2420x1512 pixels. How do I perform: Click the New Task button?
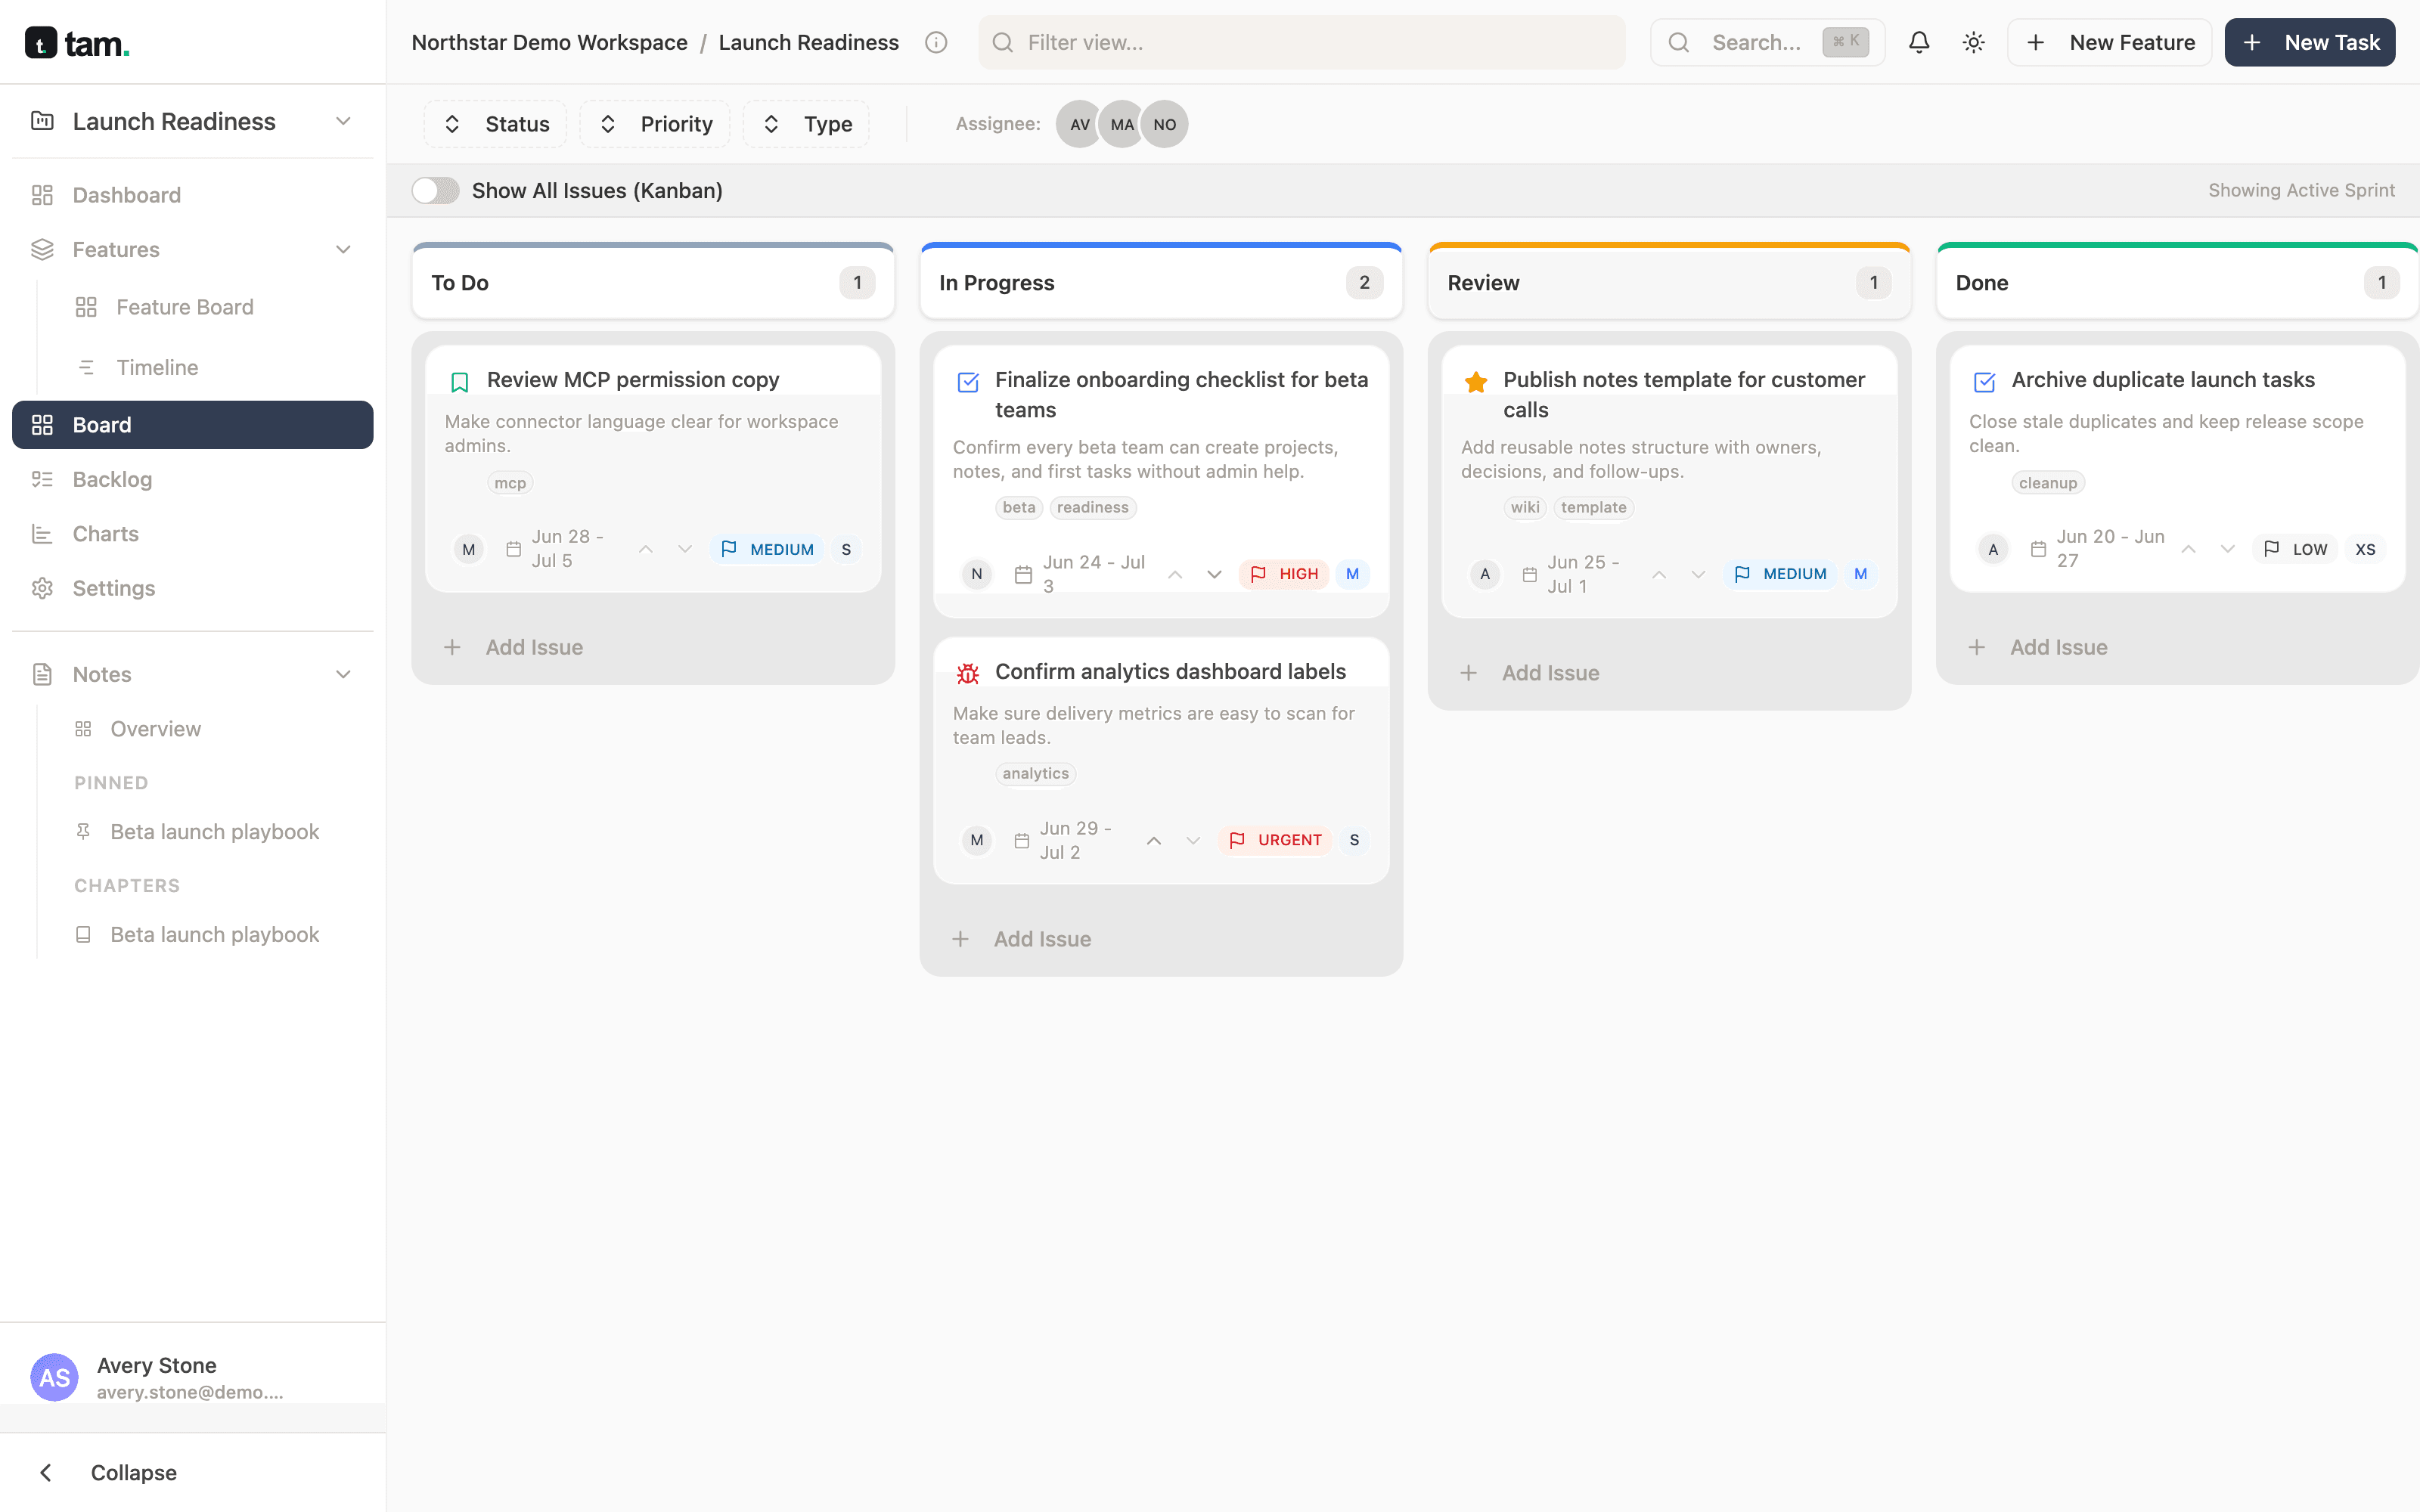pos(2309,42)
